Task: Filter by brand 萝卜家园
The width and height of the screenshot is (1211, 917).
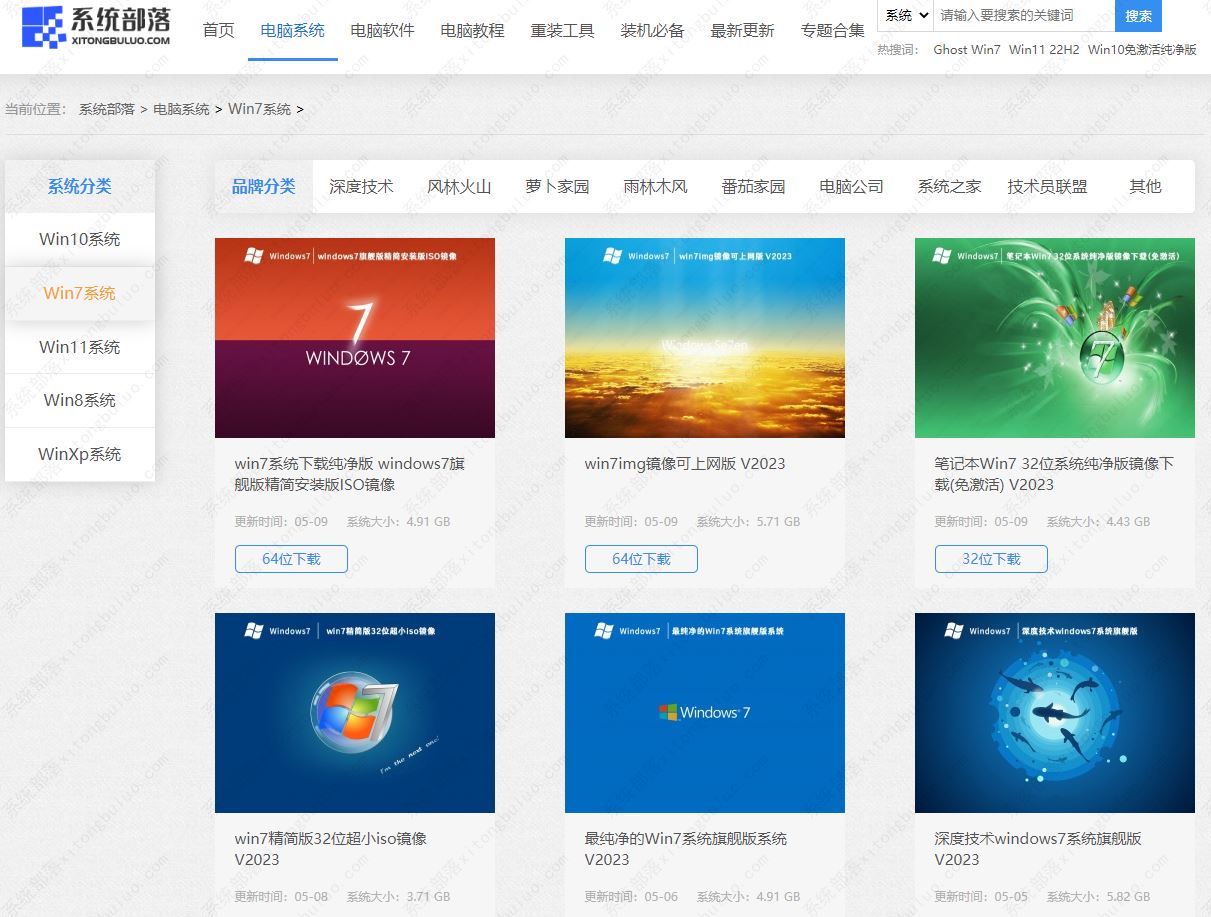Action: pos(557,186)
